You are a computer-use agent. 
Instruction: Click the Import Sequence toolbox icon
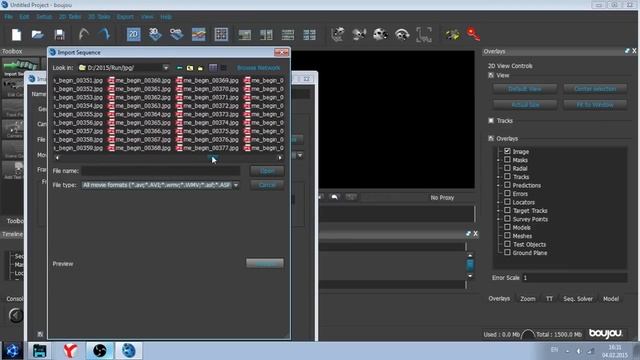point(20,67)
